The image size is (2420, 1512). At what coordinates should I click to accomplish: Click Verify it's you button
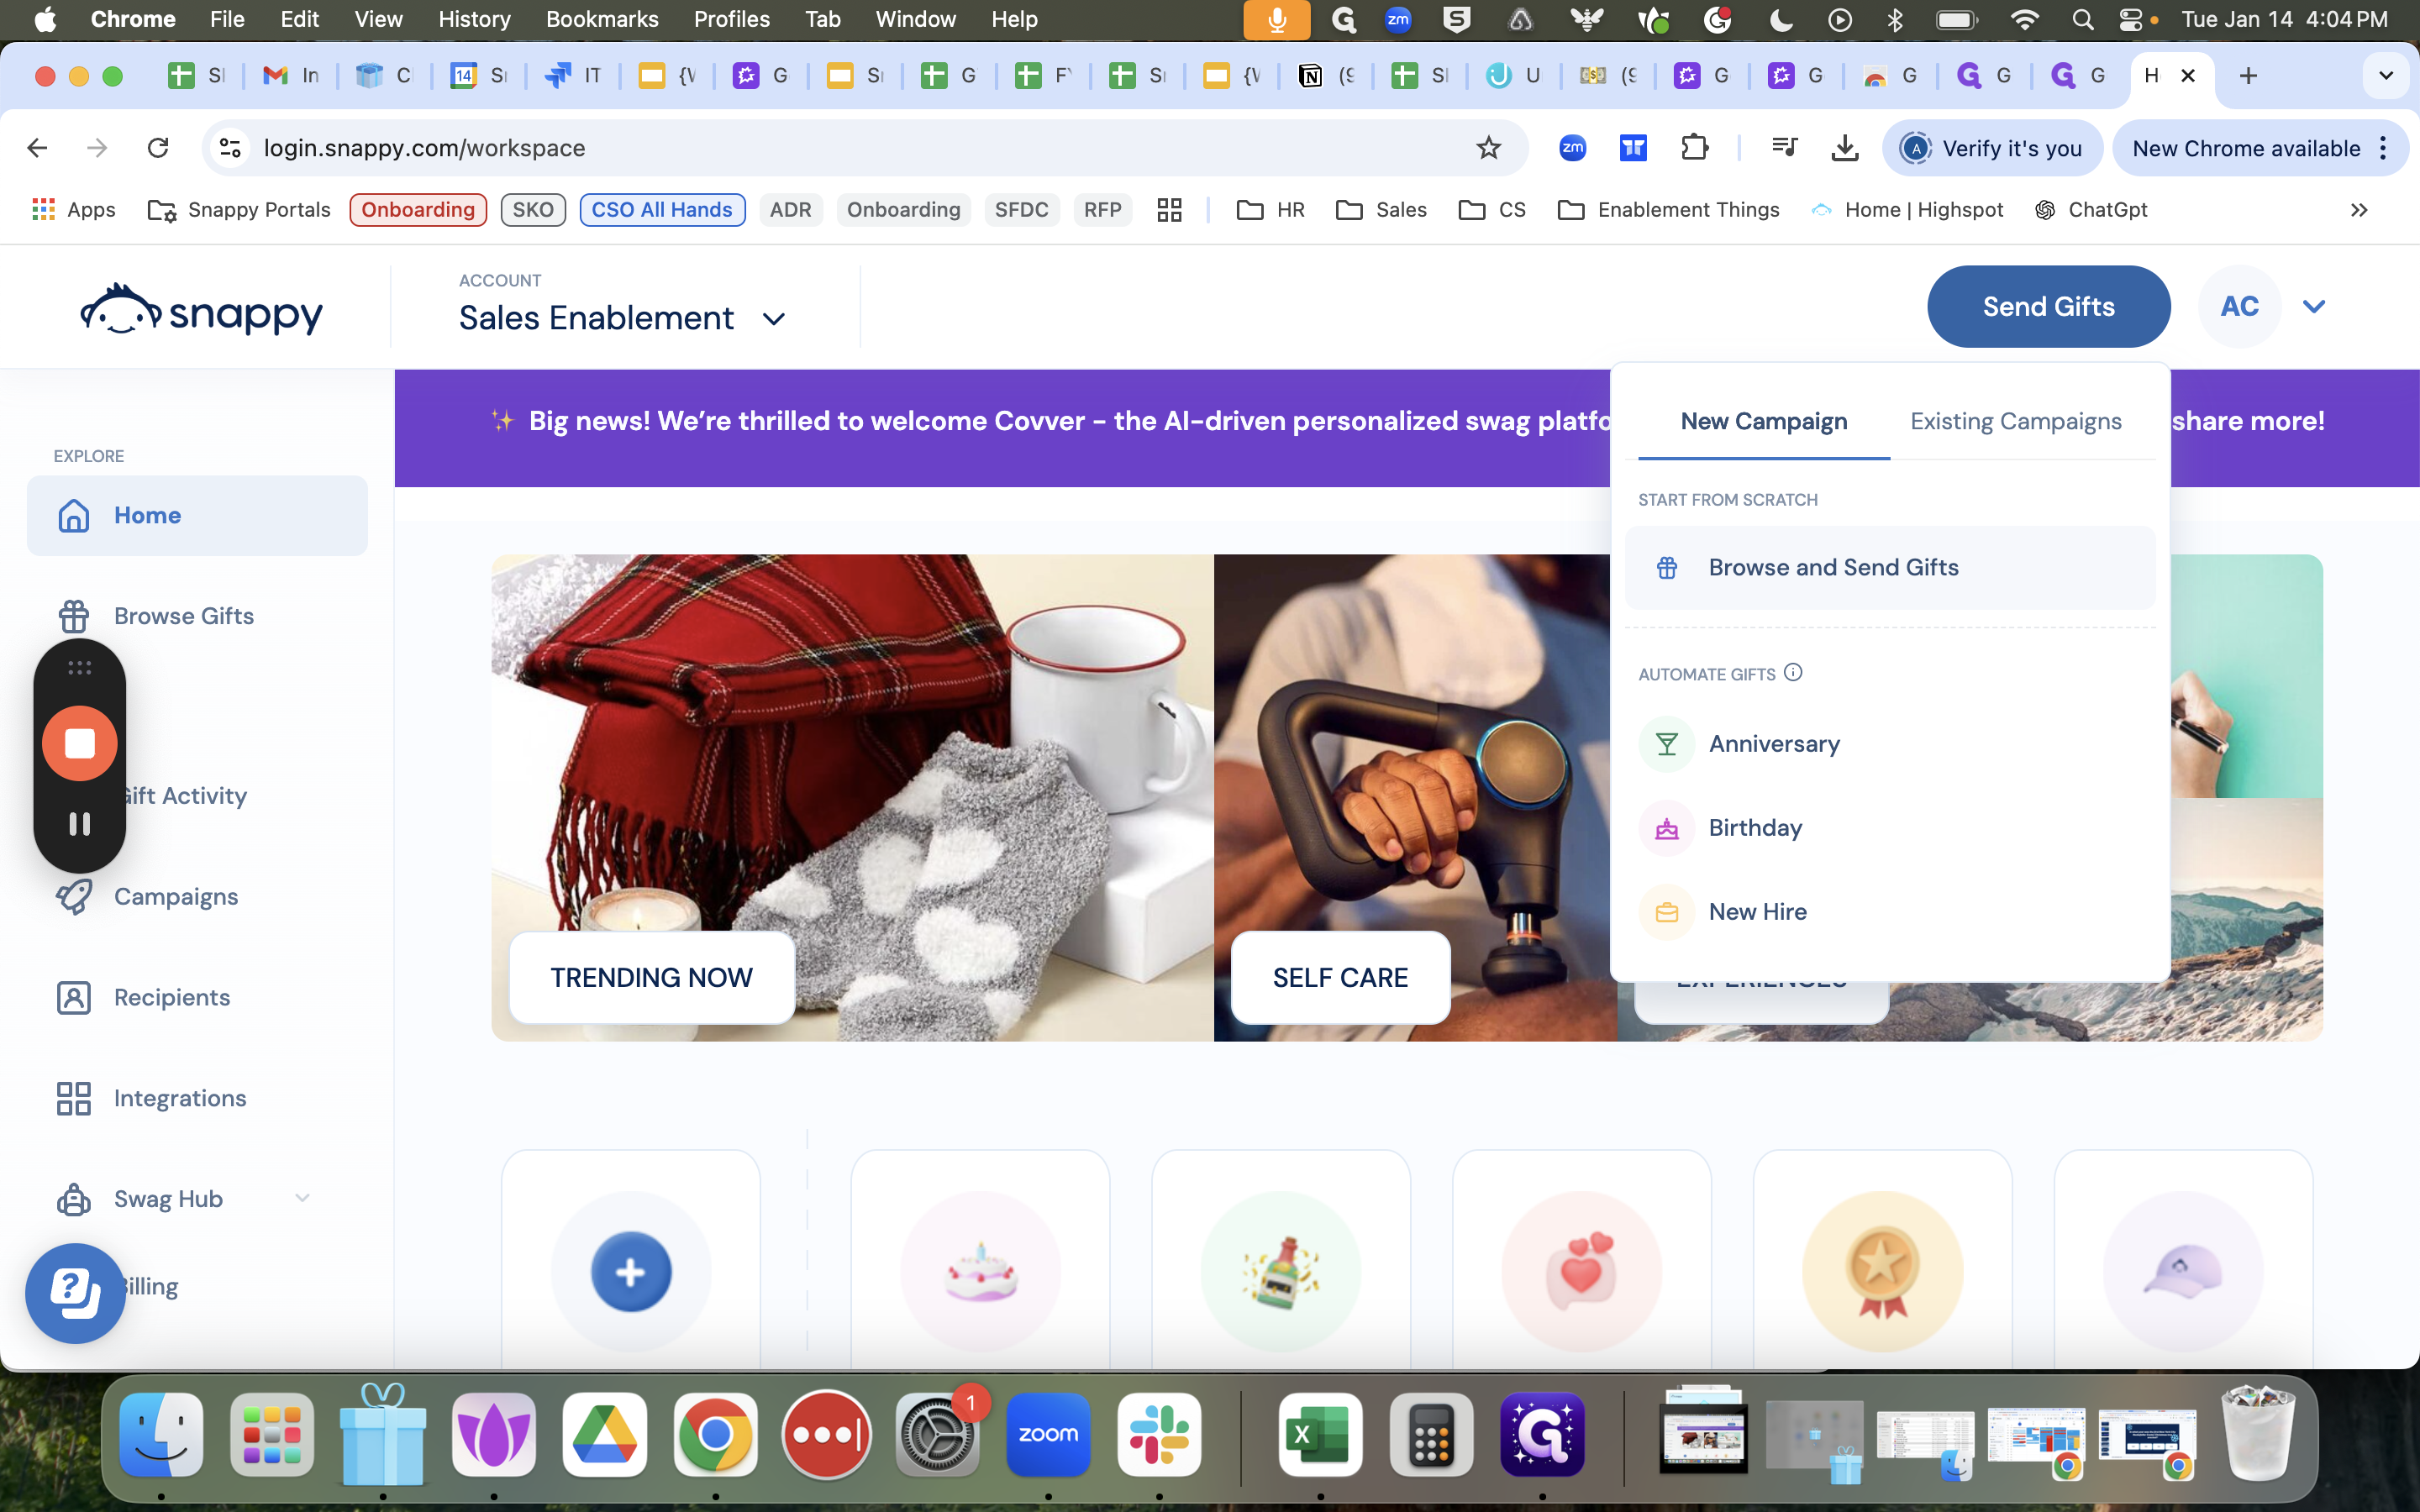[1992, 148]
